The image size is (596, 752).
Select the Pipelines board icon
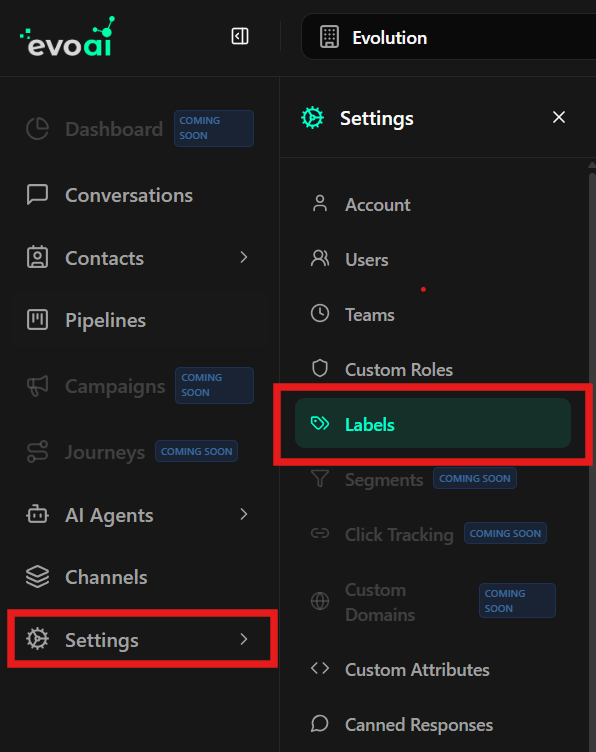(x=37, y=320)
